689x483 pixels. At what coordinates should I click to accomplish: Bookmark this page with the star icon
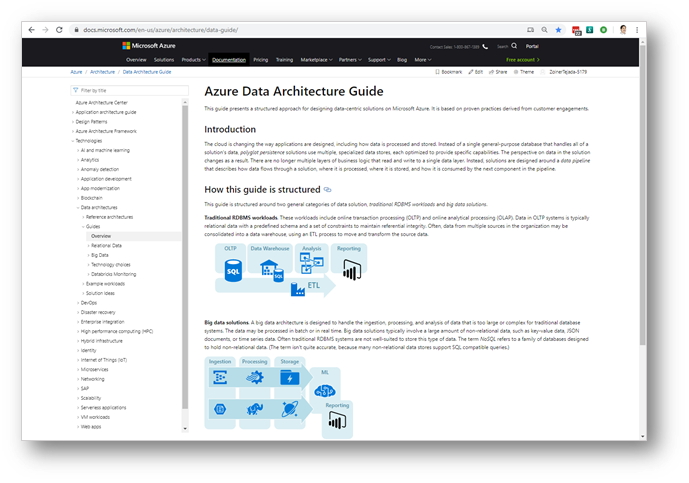click(x=558, y=30)
